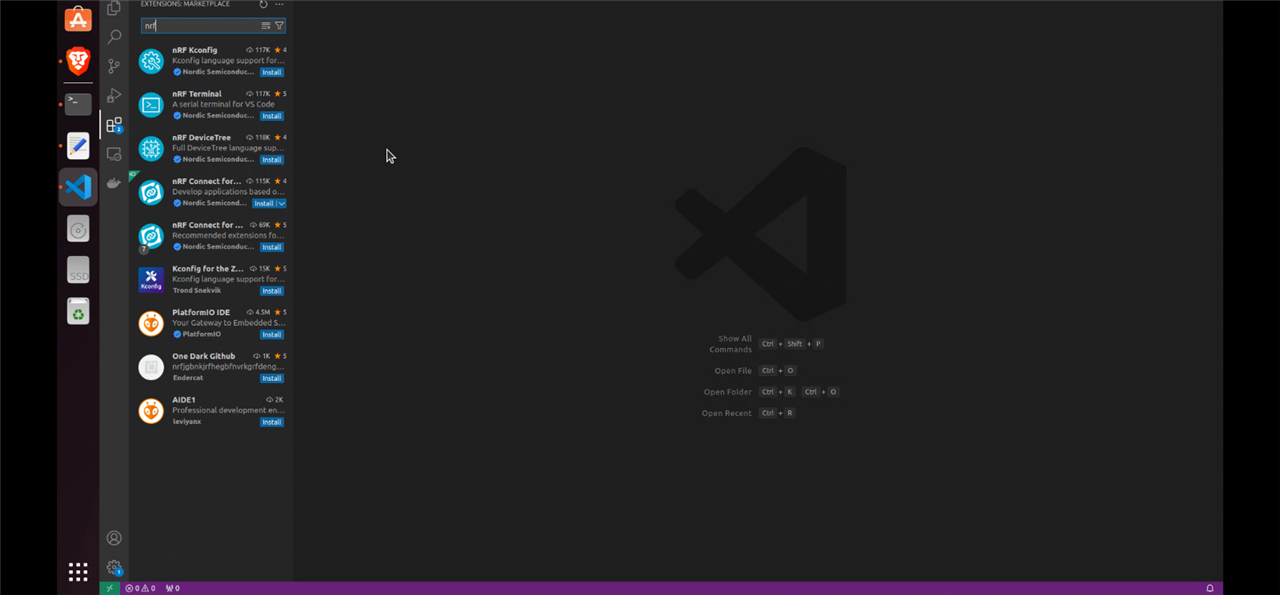1280x595 pixels.
Task: Install the nRF Kconfig extension
Action: tap(272, 72)
